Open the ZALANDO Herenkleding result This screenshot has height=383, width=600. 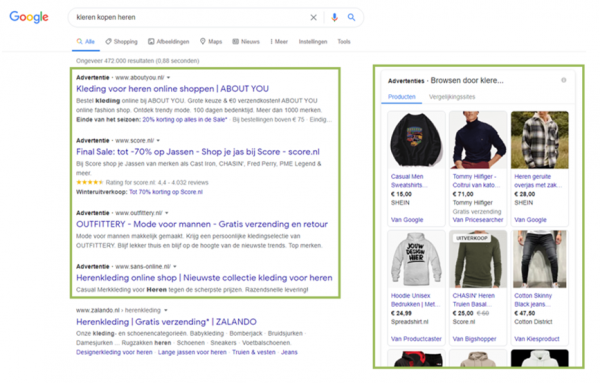coord(166,322)
